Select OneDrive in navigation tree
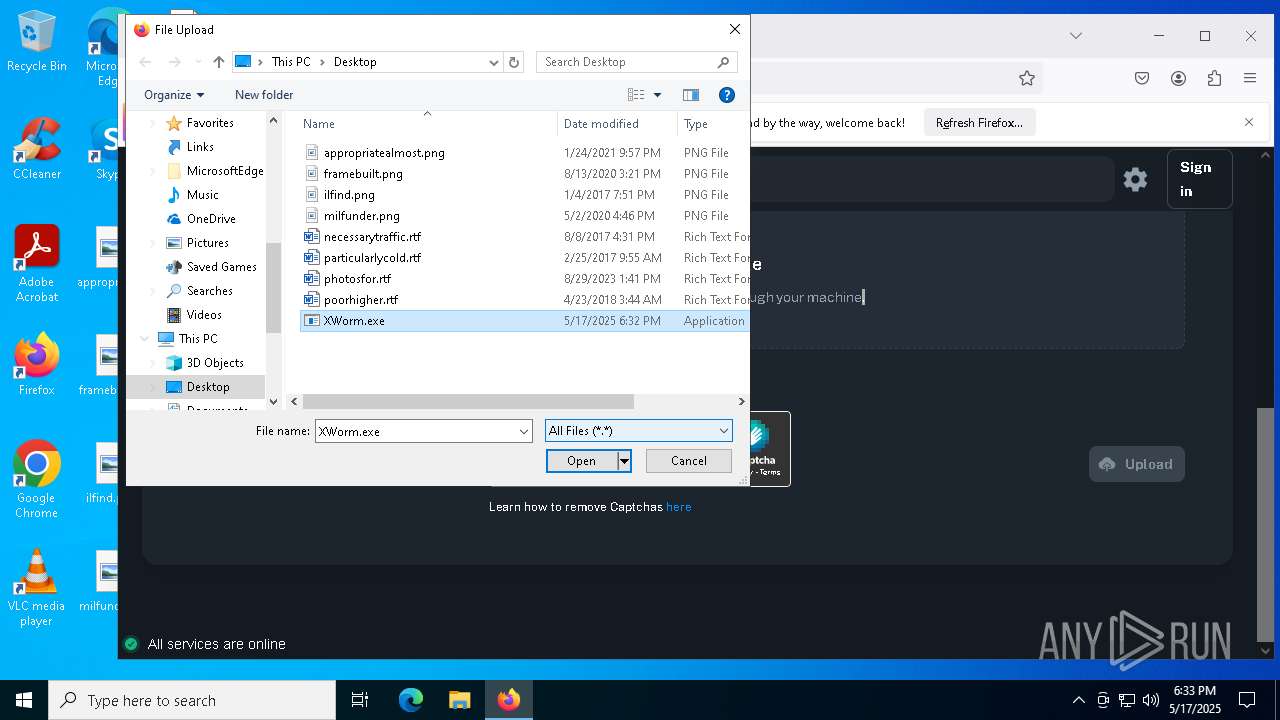This screenshot has height=720, width=1280. [211, 219]
